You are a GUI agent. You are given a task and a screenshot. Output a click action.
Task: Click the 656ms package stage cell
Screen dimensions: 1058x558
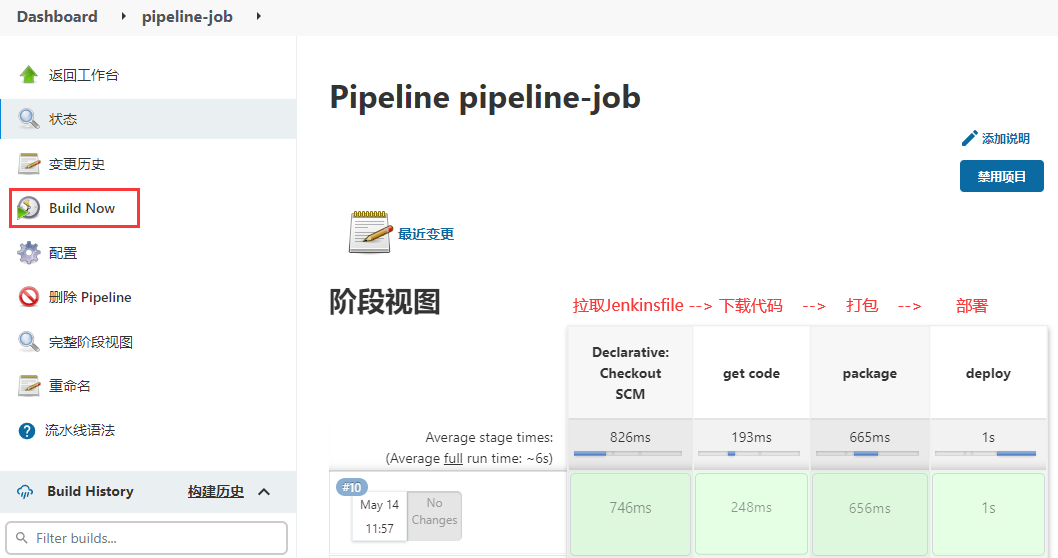click(x=869, y=513)
